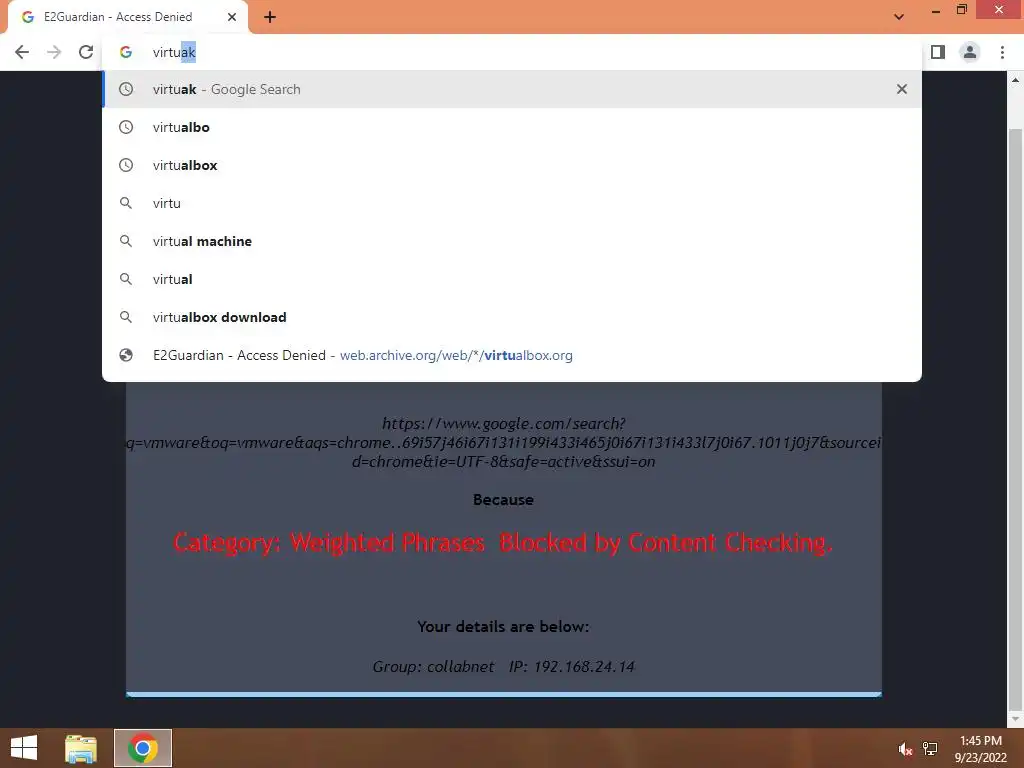The image size is (1024, 768).
Task: Reload the current page
Action: point(86,52)
